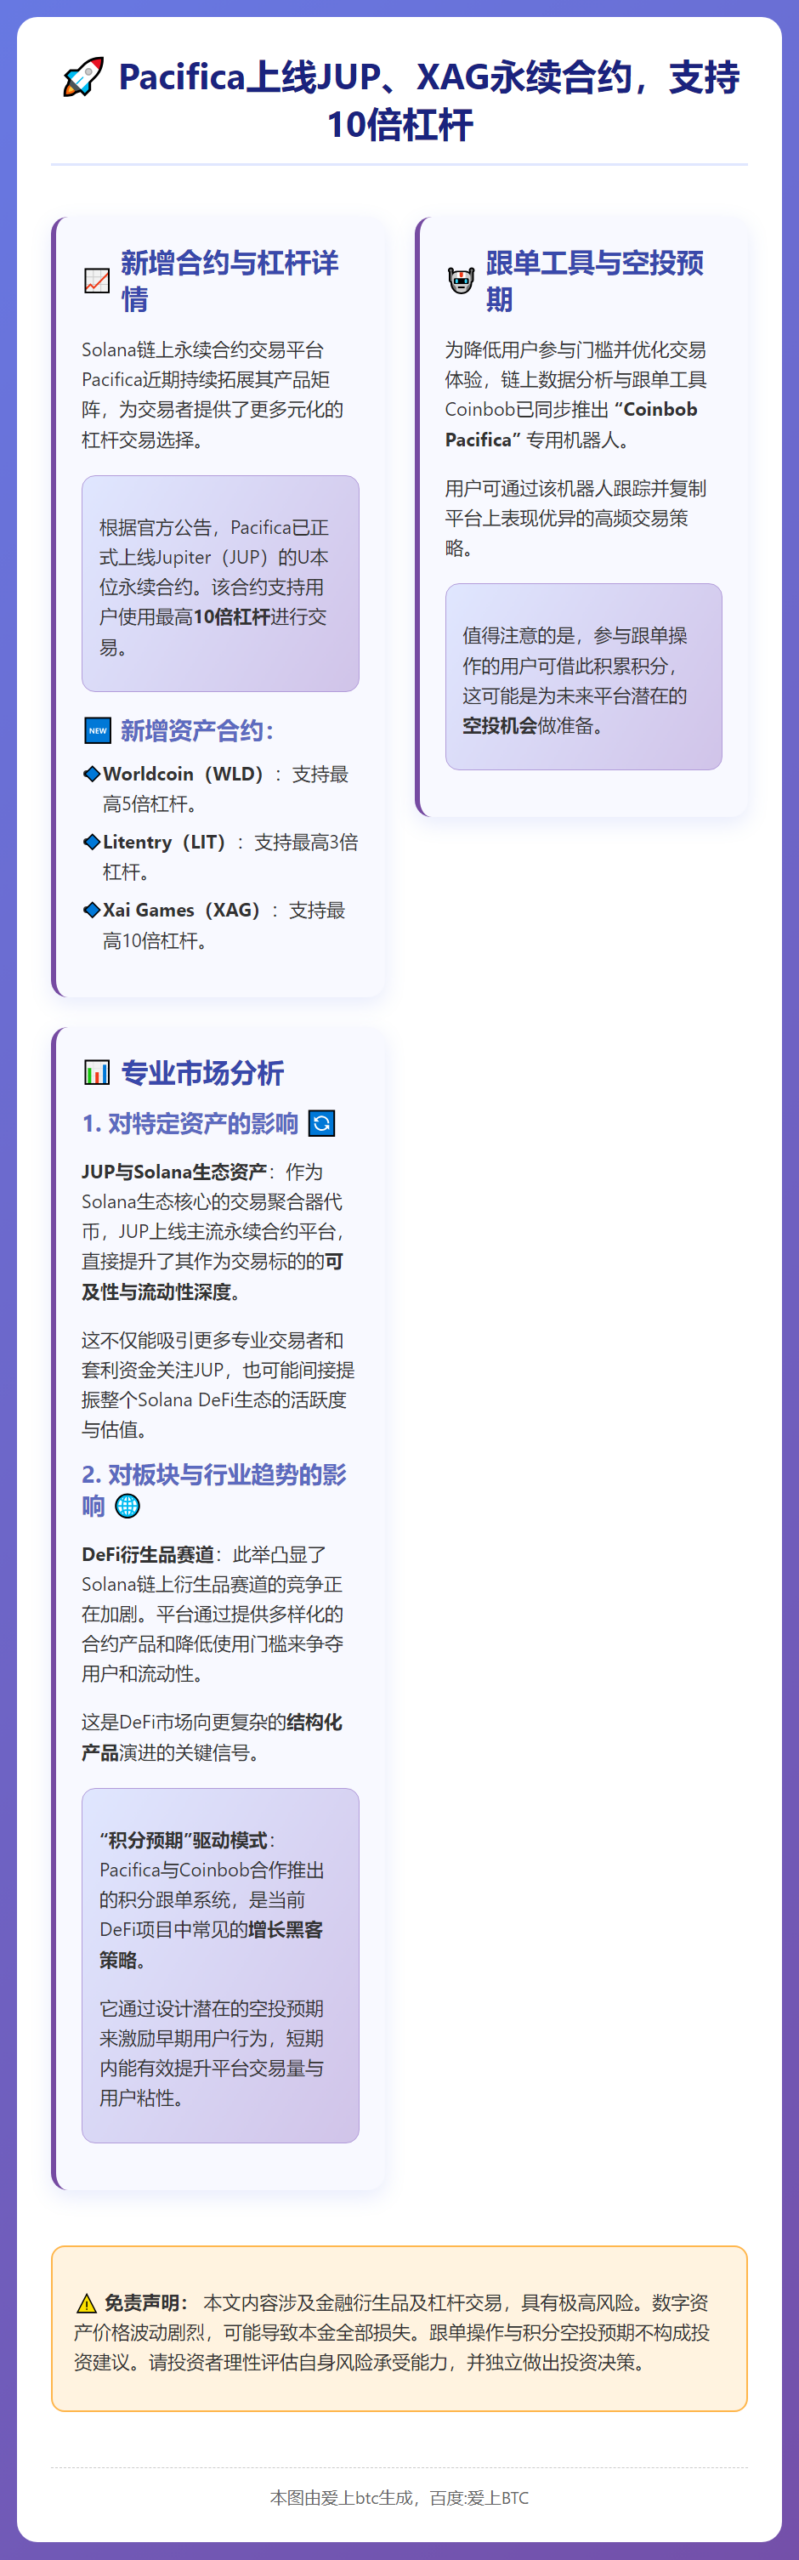Click the paragraph starting Solana链上永续合约交易平台

(212, 395)
